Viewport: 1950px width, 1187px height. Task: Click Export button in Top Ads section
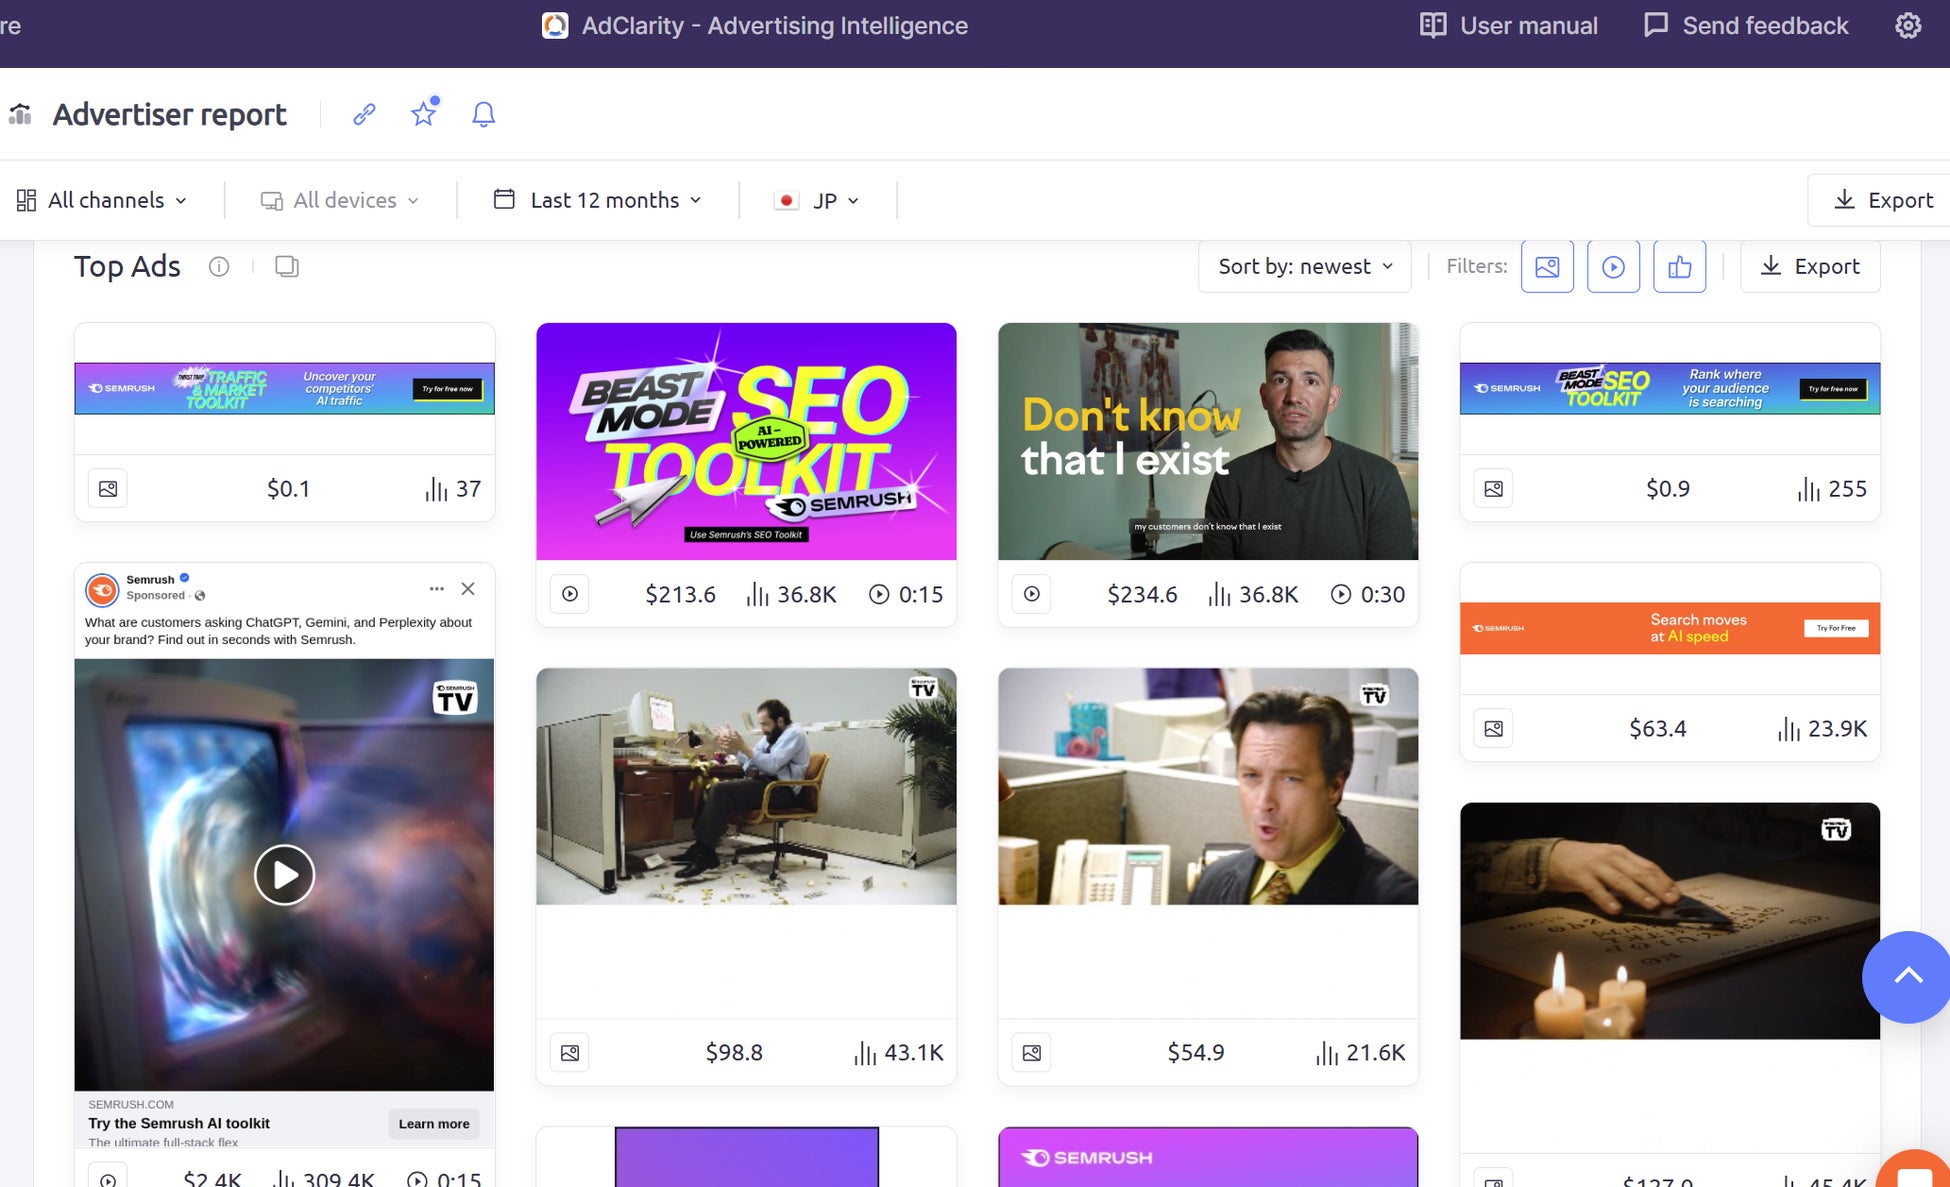tap(1810, 267)
